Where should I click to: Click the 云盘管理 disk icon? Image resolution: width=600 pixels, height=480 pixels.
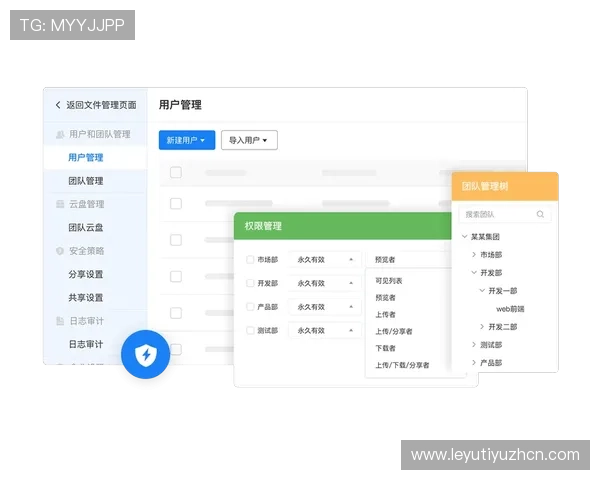pyautogui.click(x=60, y=204)
